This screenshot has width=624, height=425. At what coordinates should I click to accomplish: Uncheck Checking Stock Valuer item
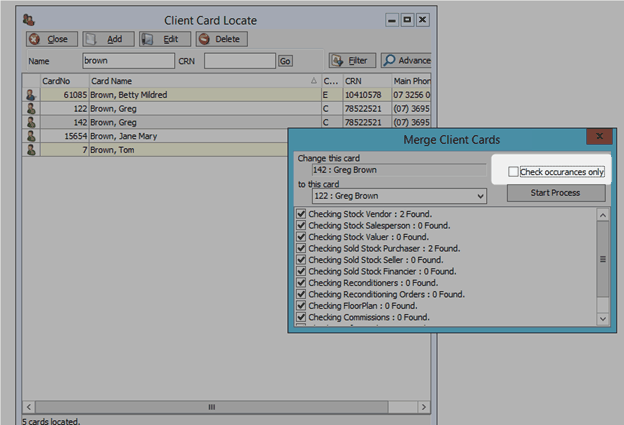click(x=301, y=237)
